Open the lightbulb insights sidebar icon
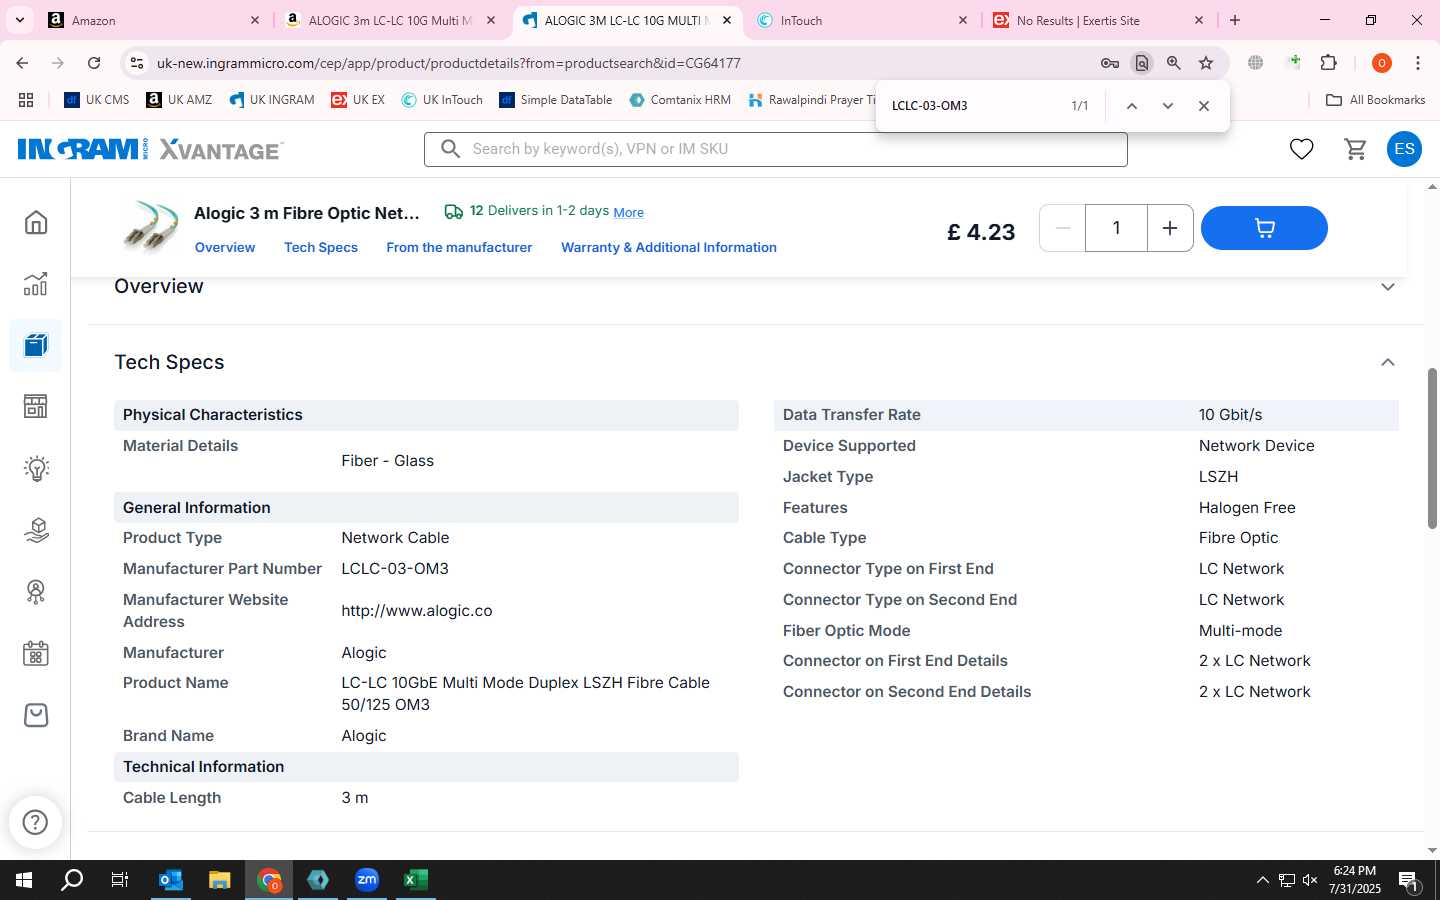The image size is (1440, 900). (36, 468)
